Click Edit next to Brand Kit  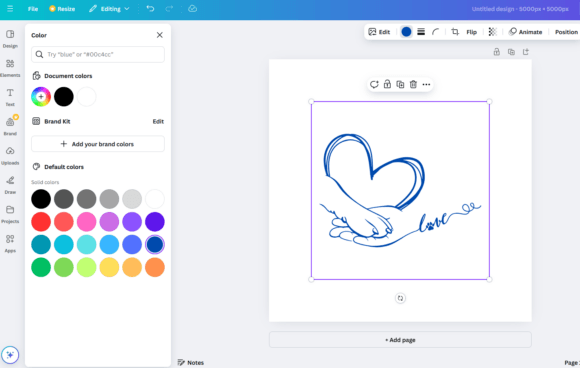tap(158, 121)
